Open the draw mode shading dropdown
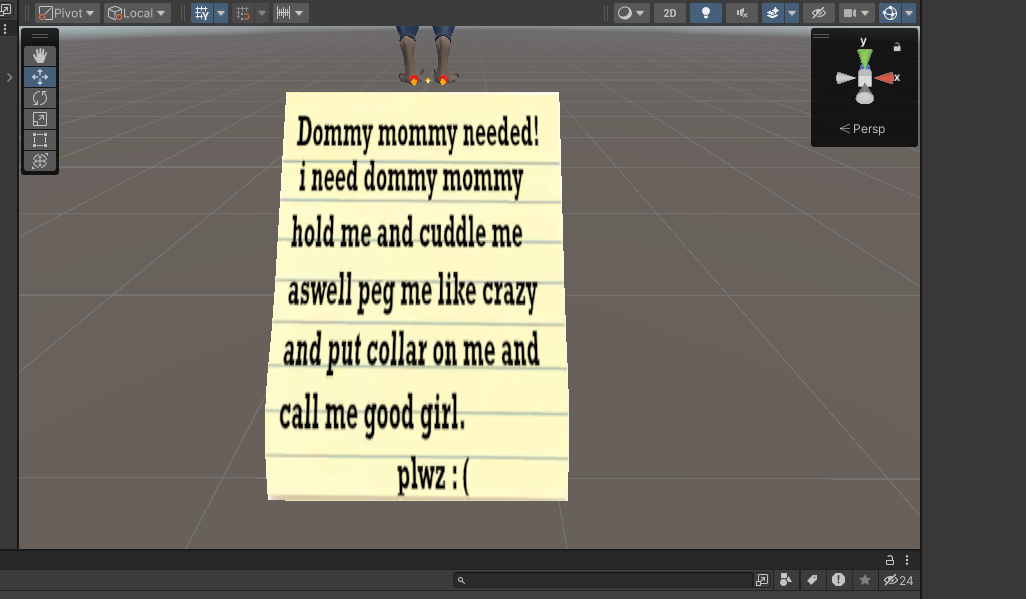The image size is (1026, 599). pyautogui.click(x=631, y=13)
